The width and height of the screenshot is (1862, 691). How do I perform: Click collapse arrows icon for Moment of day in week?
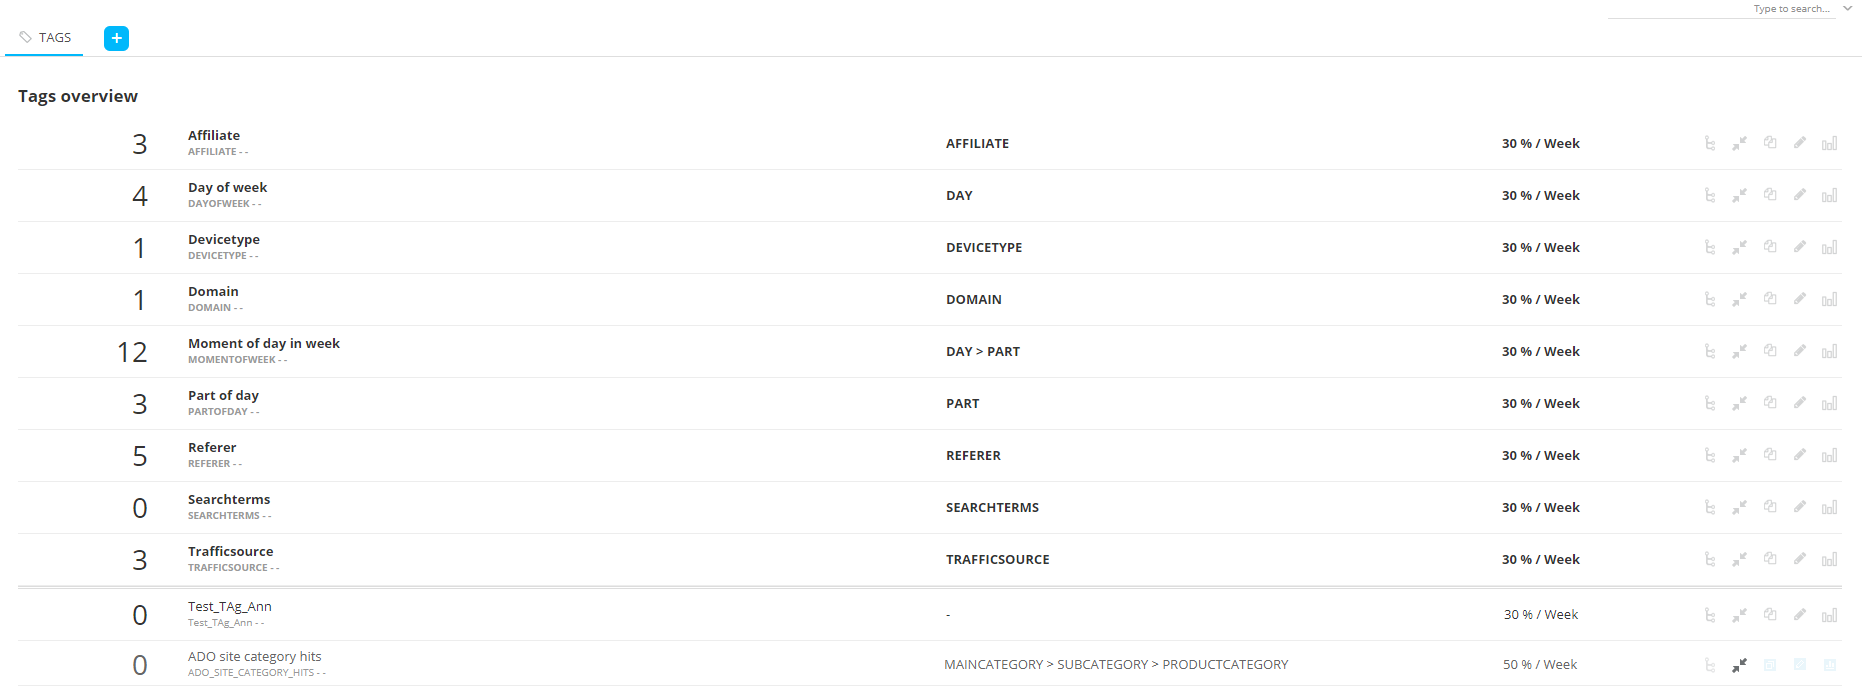1739,351
